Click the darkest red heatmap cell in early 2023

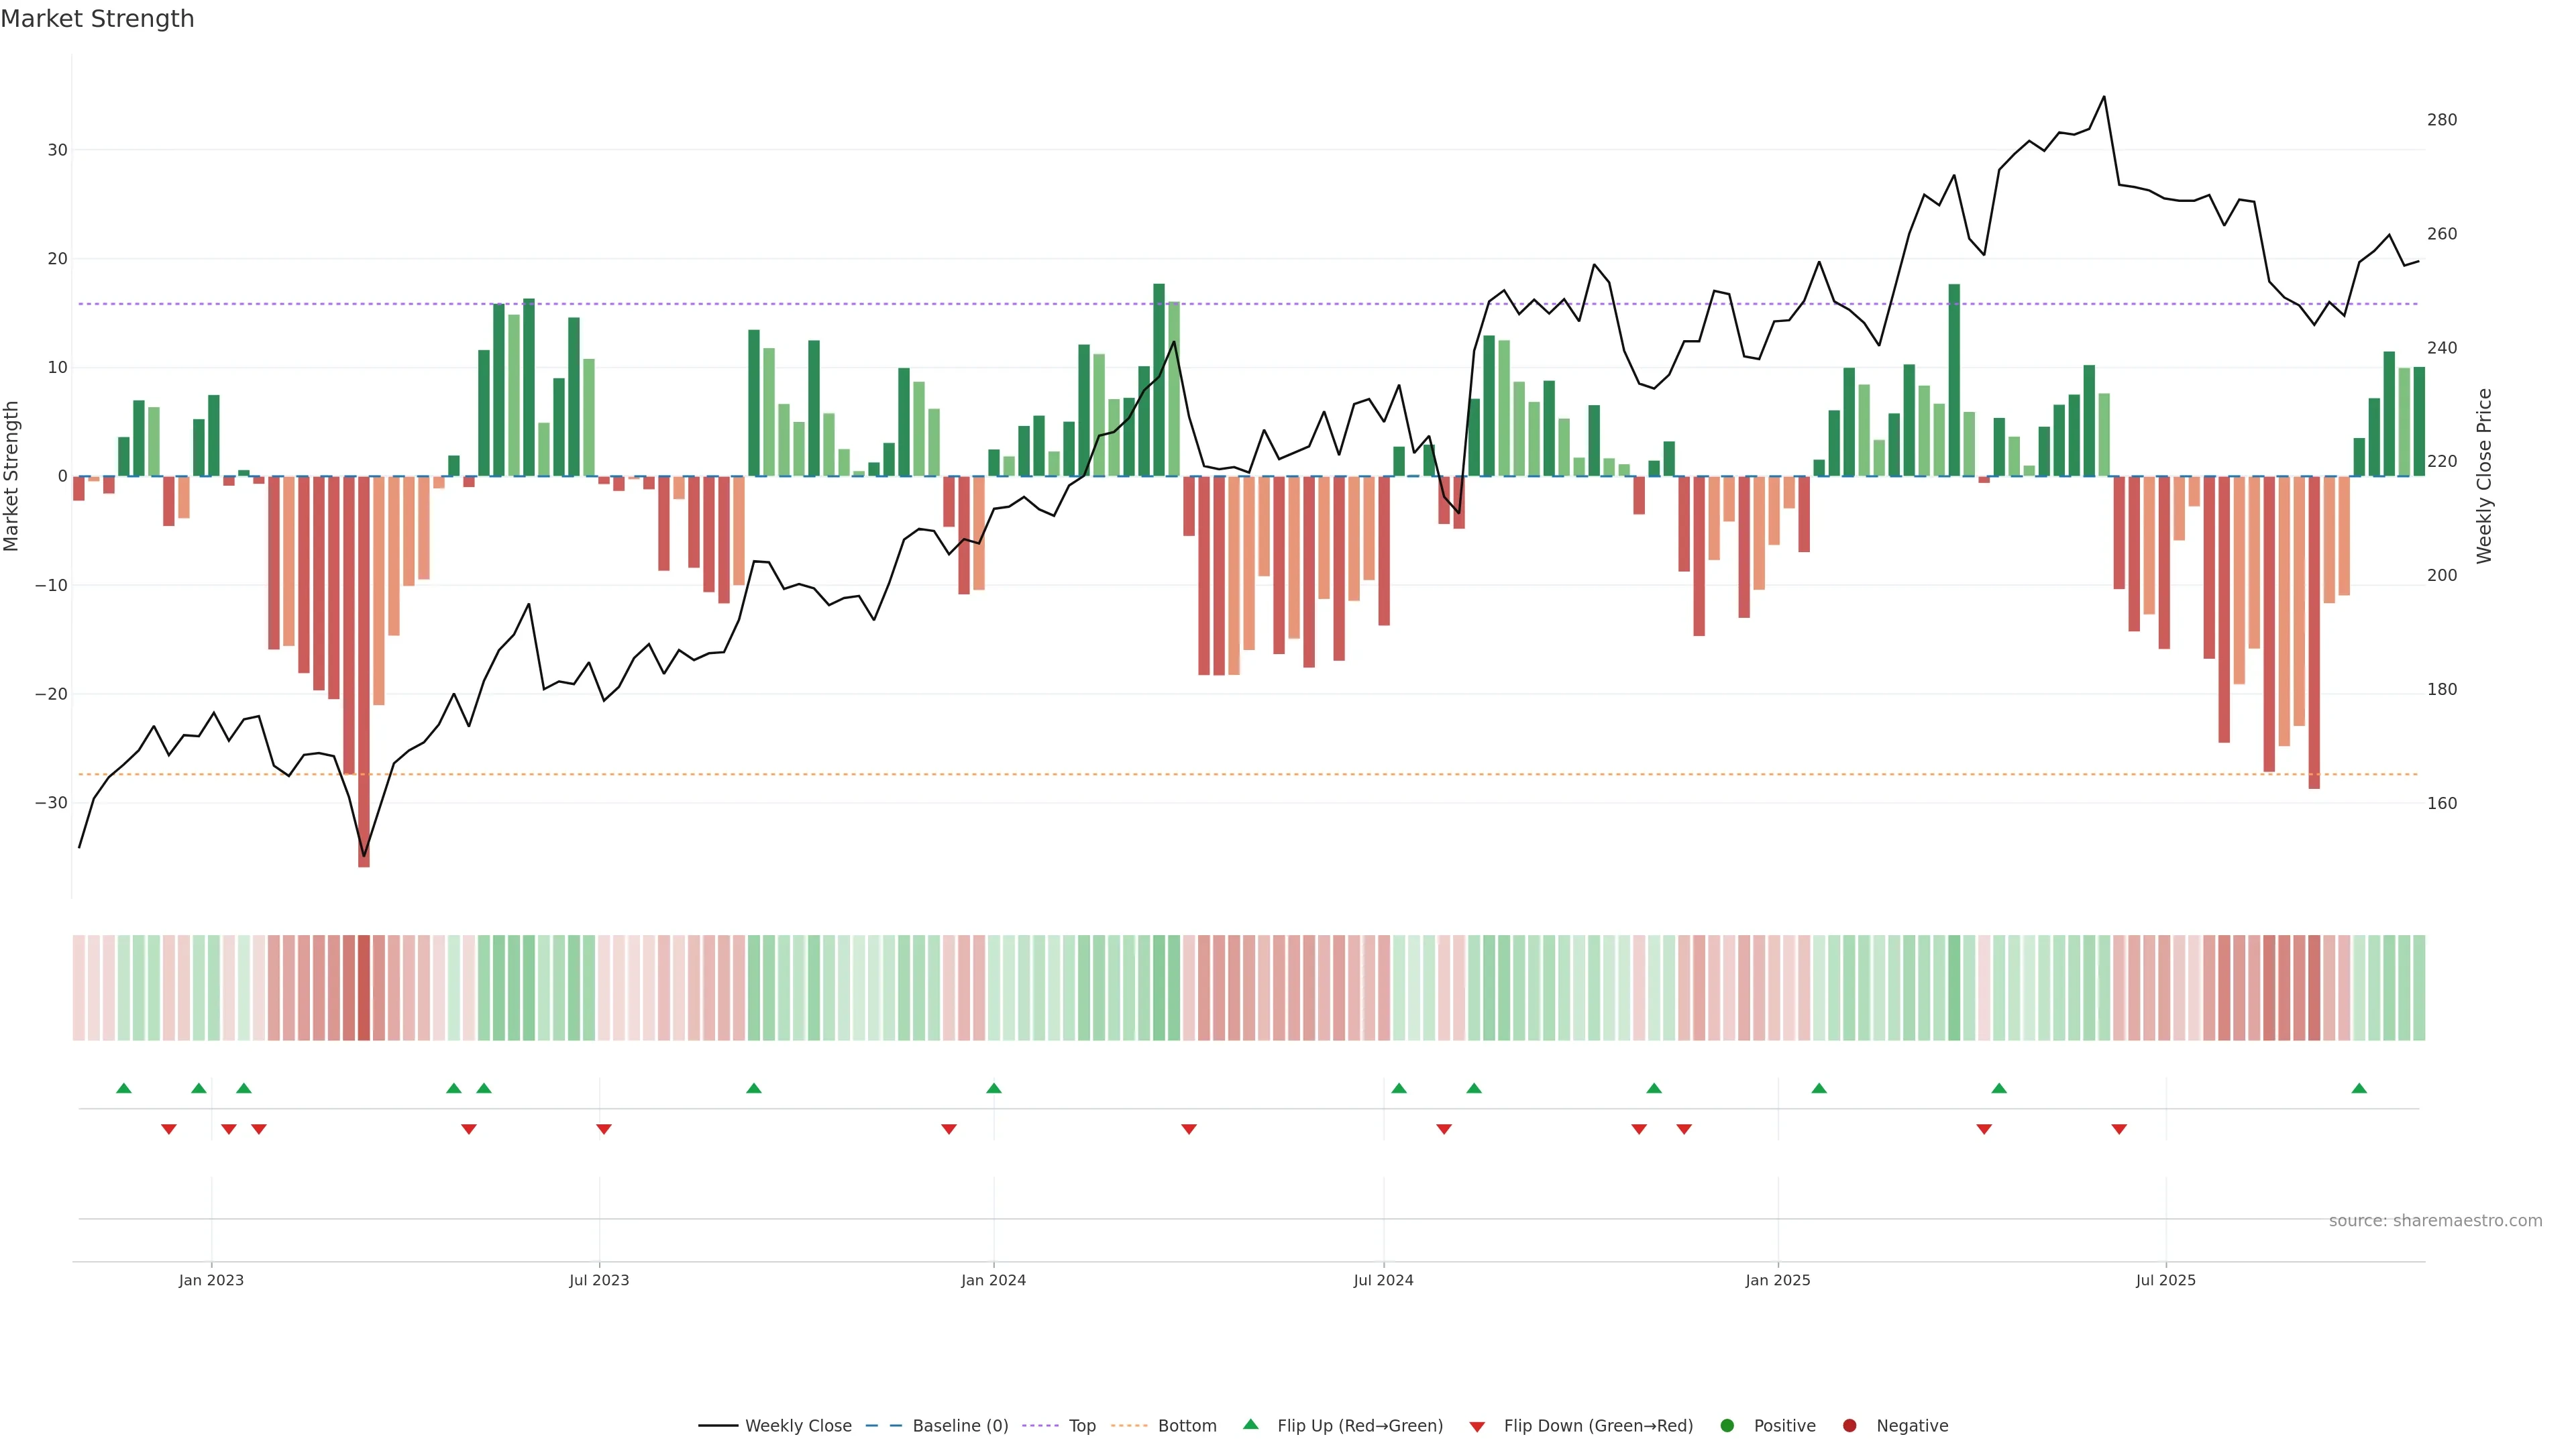coord(364,988)
